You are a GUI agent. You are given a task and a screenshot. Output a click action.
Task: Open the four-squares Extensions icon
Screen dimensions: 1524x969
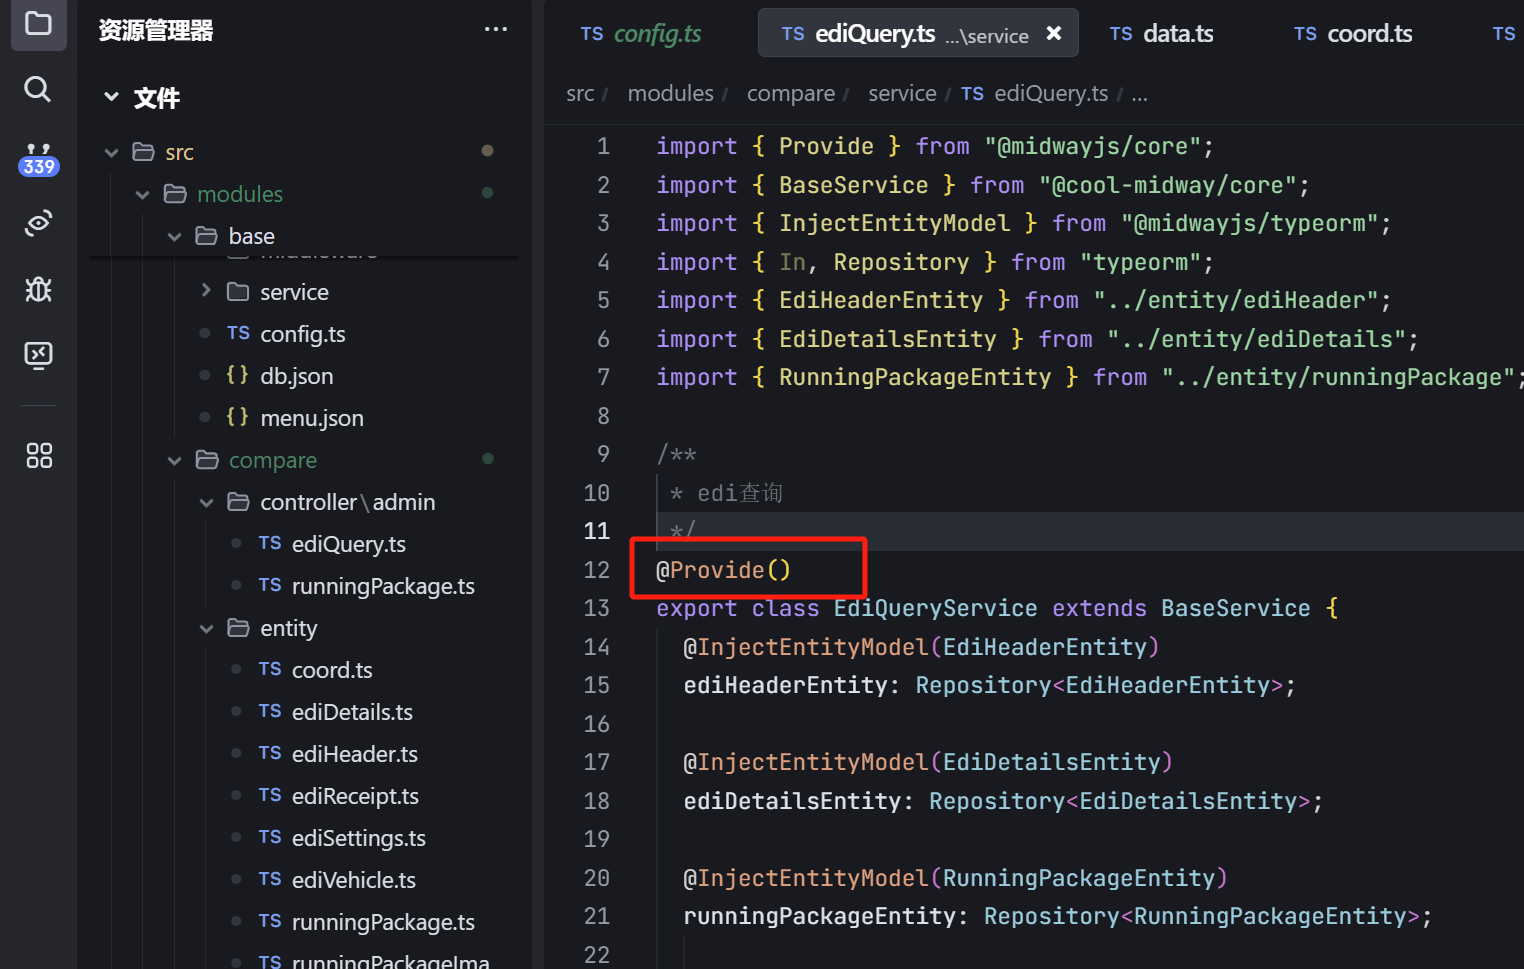pyautogui.click(x=38, y=456)
